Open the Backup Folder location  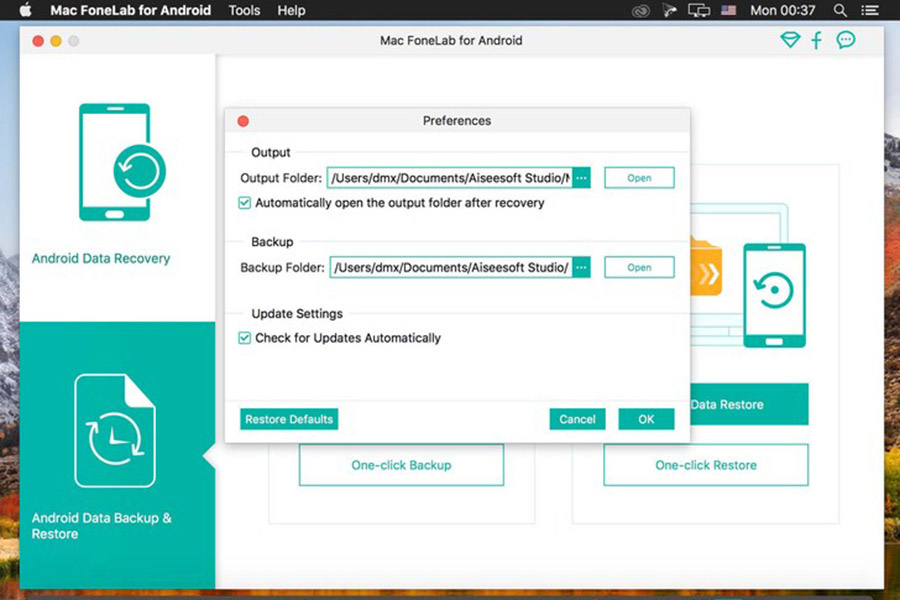click(639, 268)
